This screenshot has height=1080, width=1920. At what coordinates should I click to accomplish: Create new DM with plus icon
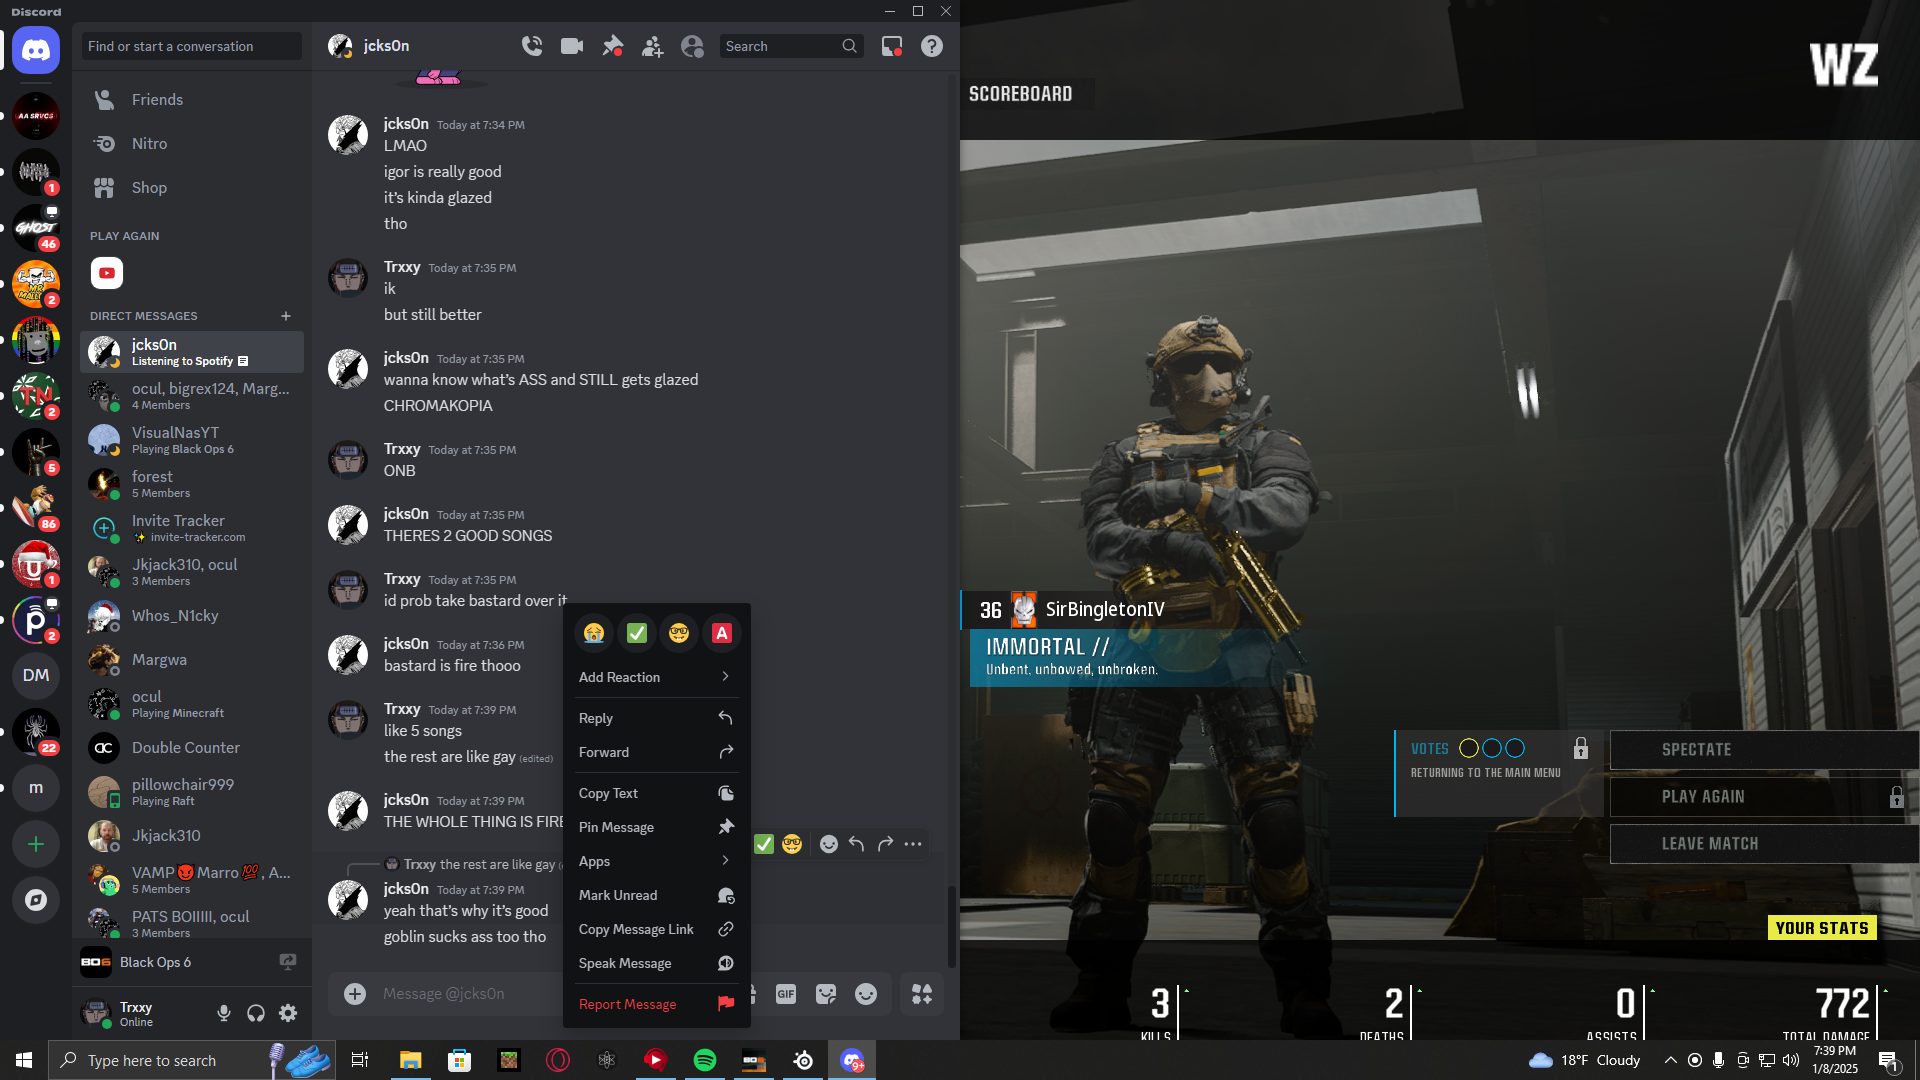click(286, 316)
